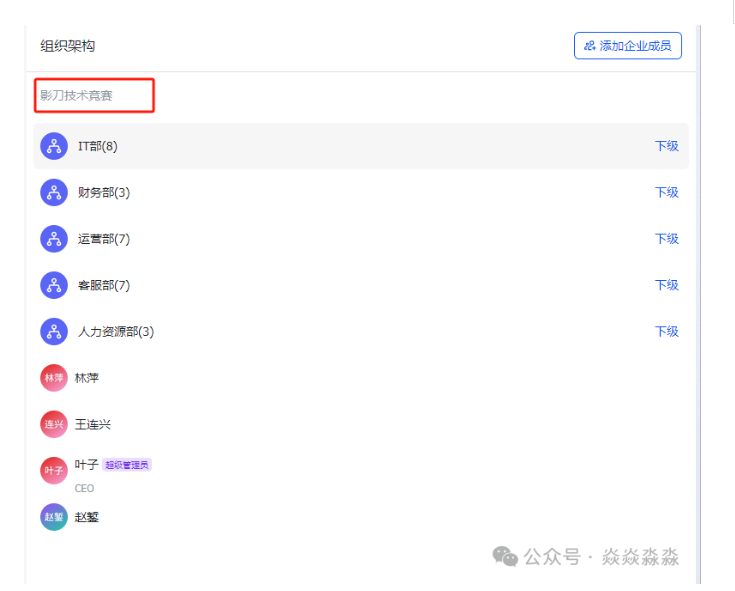Image resolution: width=735 pixels, height=591 pixels.
Task: Expand 下级 for 财务部
Action: [x=666, y=192]
